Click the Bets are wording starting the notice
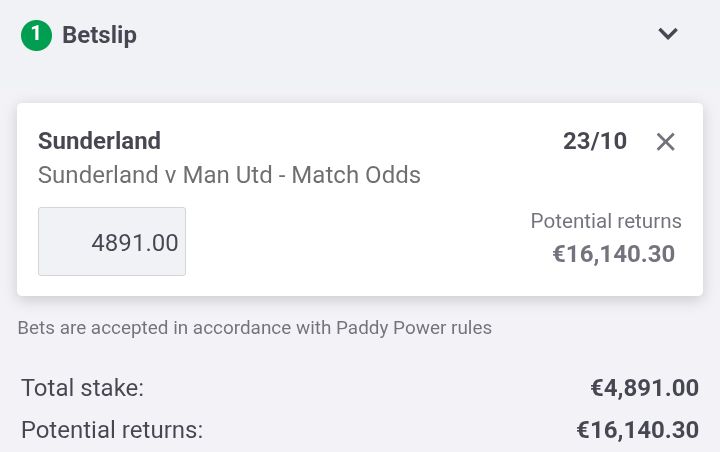Viewport: 720px width, 452px height. (x=51, y=328)
